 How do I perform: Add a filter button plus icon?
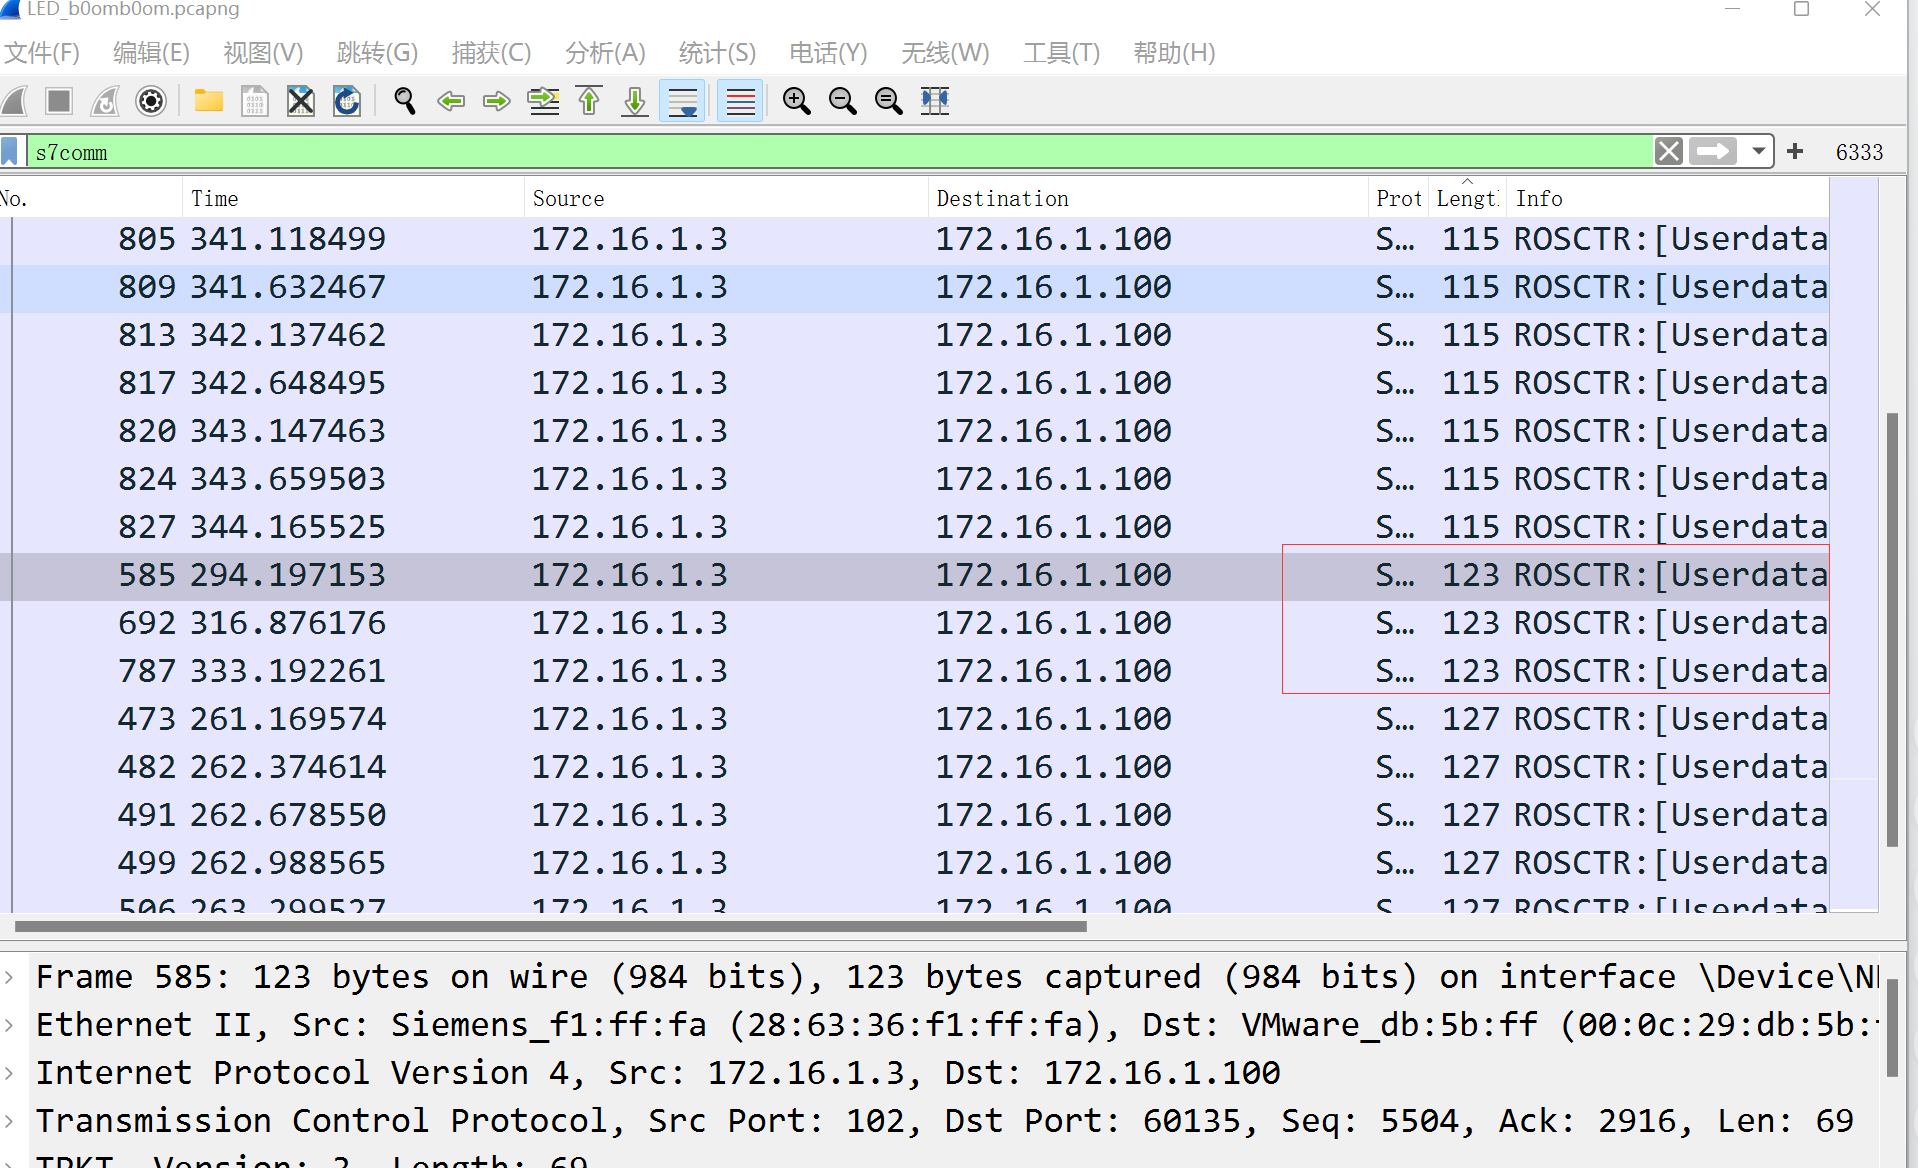(1795, 151)
